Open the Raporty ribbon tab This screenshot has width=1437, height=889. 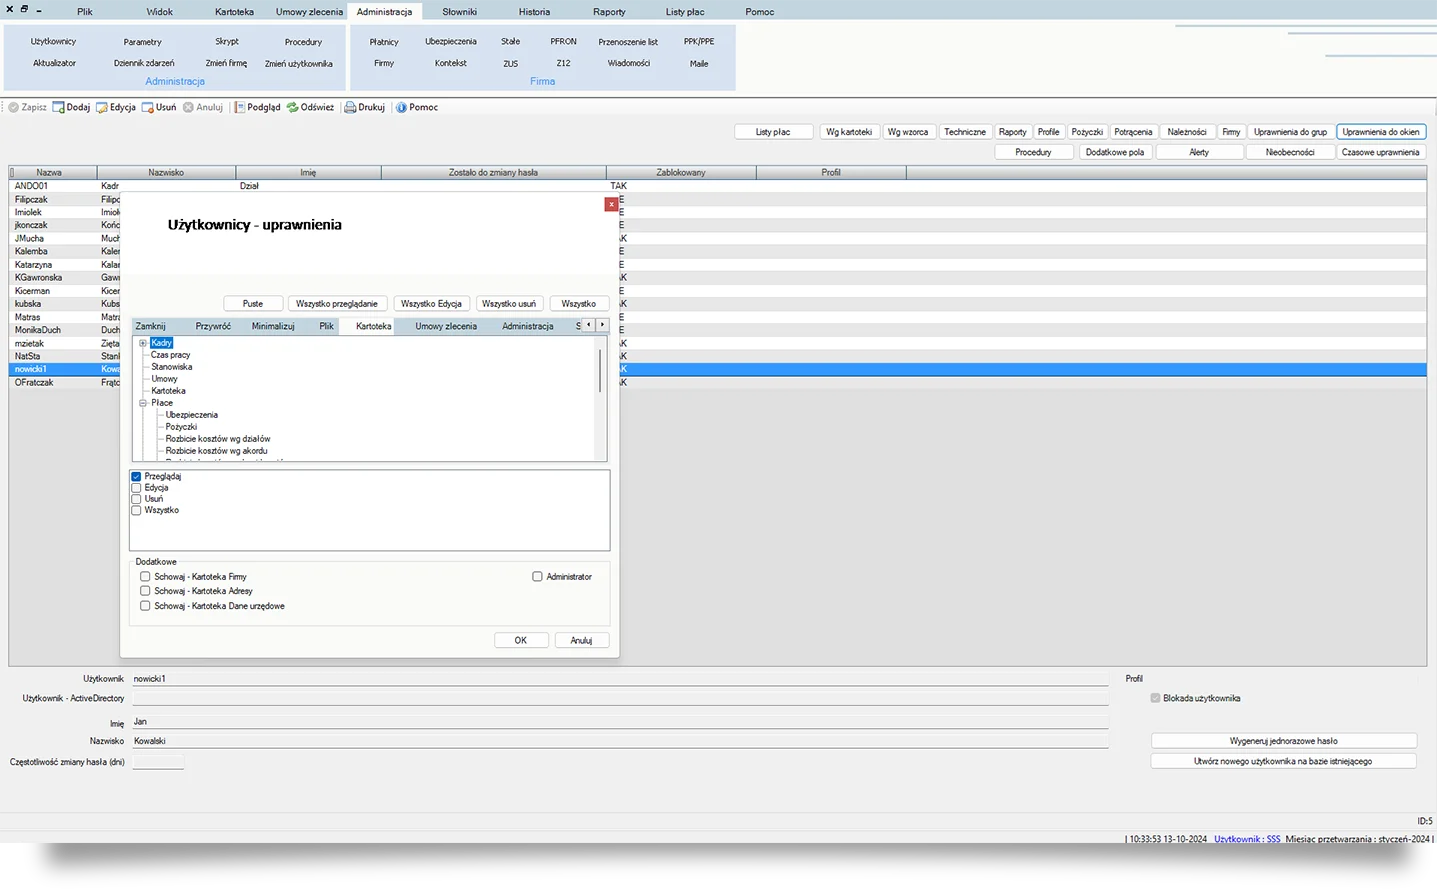pyautogui.click(x=609, y=12)
